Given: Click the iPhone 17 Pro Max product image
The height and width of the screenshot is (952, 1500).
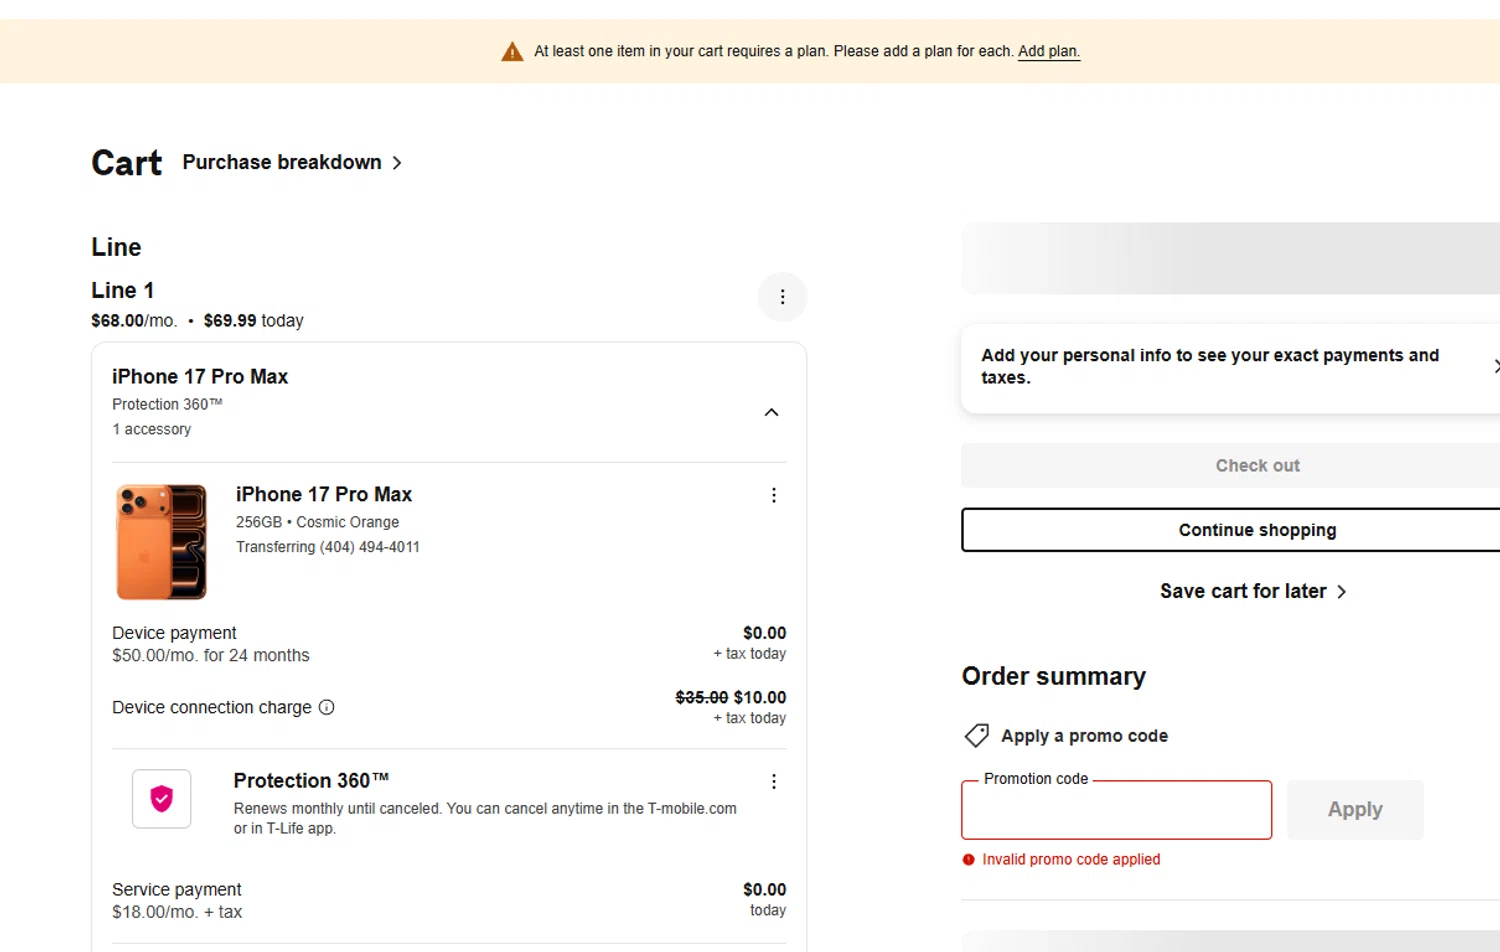Looking at the screenshot, I should pos(162,542).
